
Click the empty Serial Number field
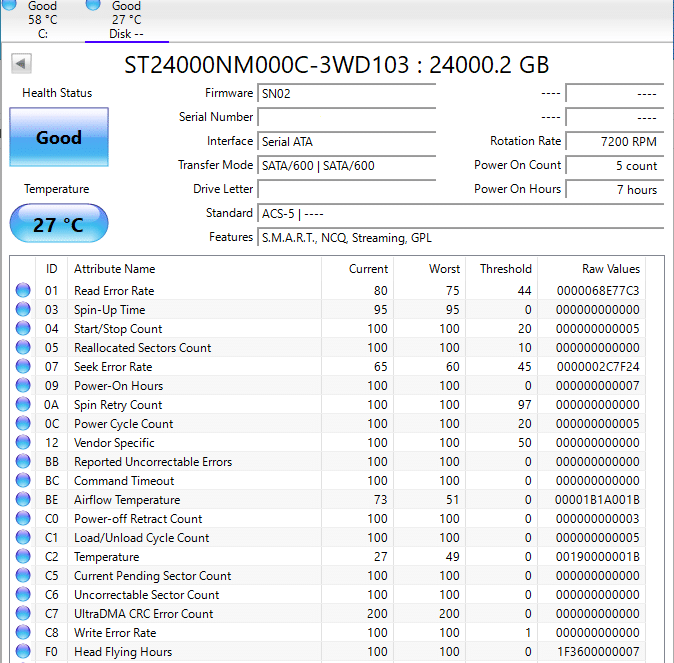(346, 117)
